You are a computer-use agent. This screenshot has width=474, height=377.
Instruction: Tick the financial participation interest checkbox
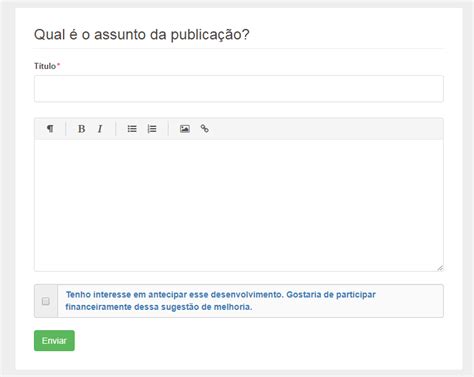click(46, 301)
